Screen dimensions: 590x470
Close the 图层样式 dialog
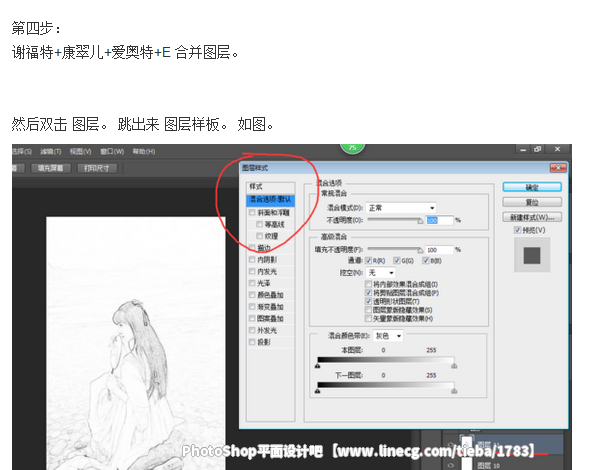click(558, 168)
